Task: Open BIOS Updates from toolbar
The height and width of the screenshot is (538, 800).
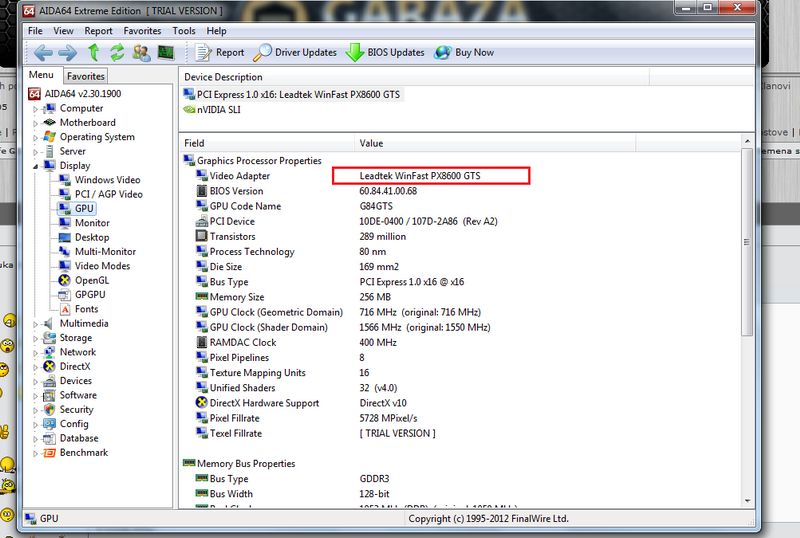Action: click(385, 53)
